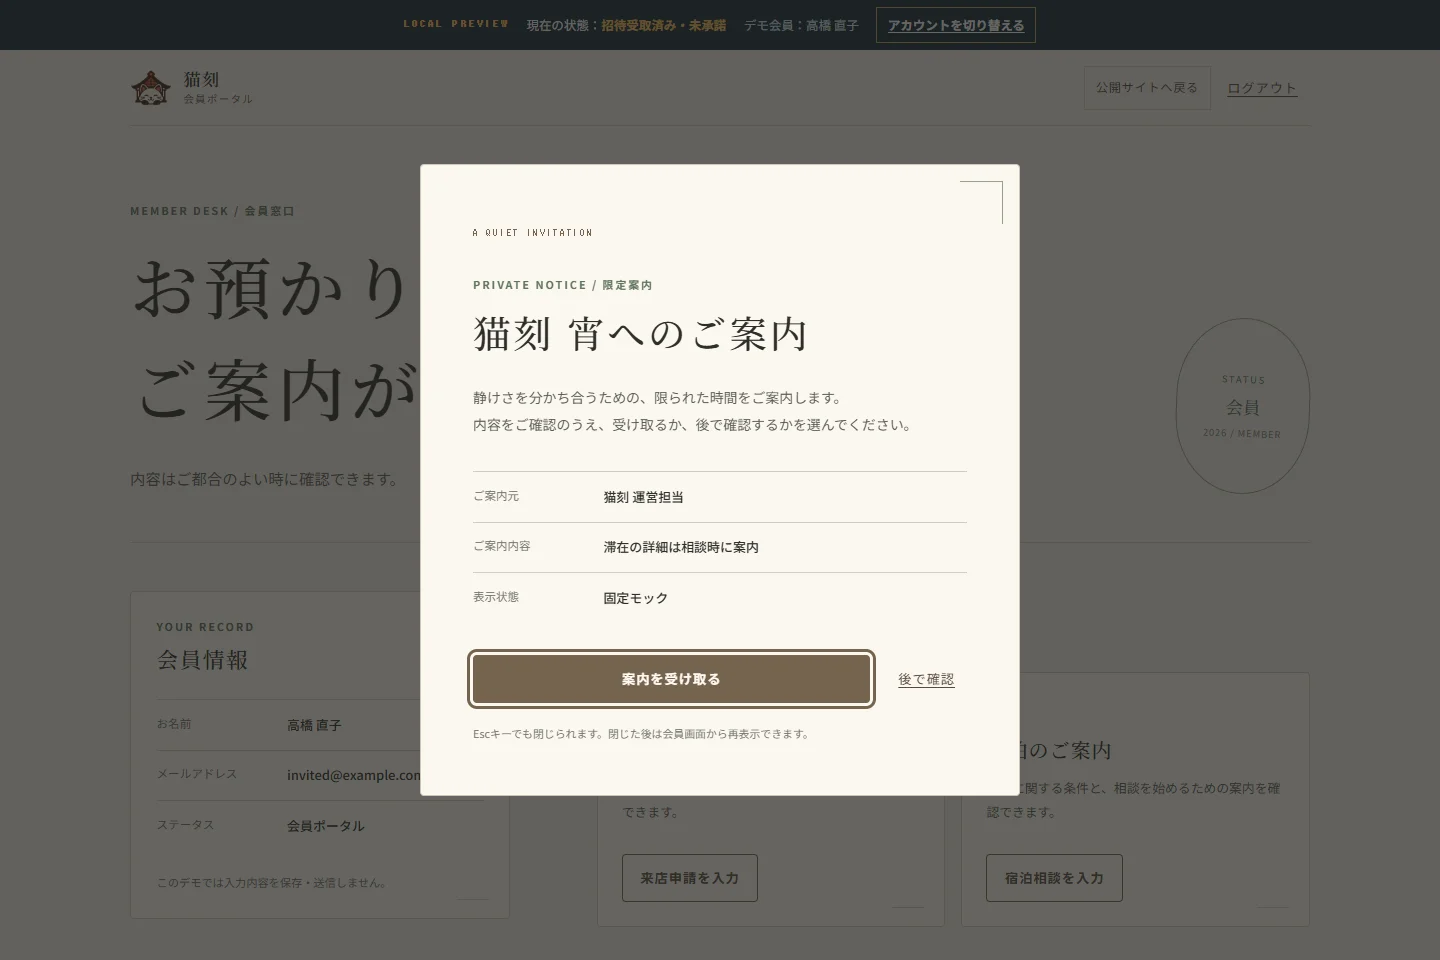Click the 猫刻 brand title text
Screen dimensions: 1440x960
pos(201,79)
